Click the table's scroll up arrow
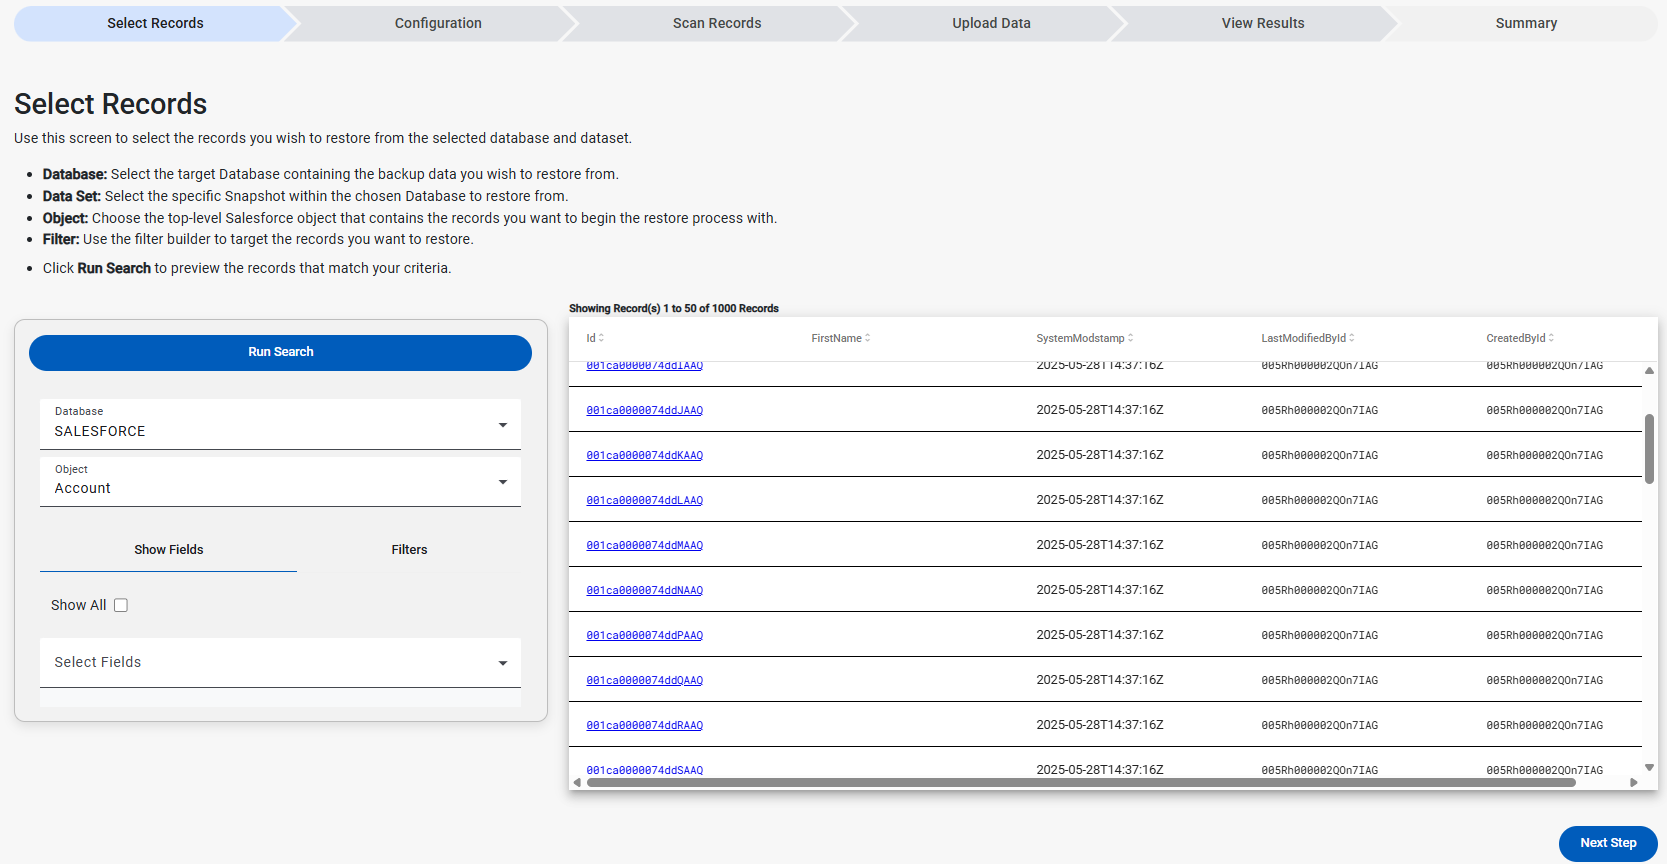The height and width of the screenshot is (864, 1667). (1649, 371)
